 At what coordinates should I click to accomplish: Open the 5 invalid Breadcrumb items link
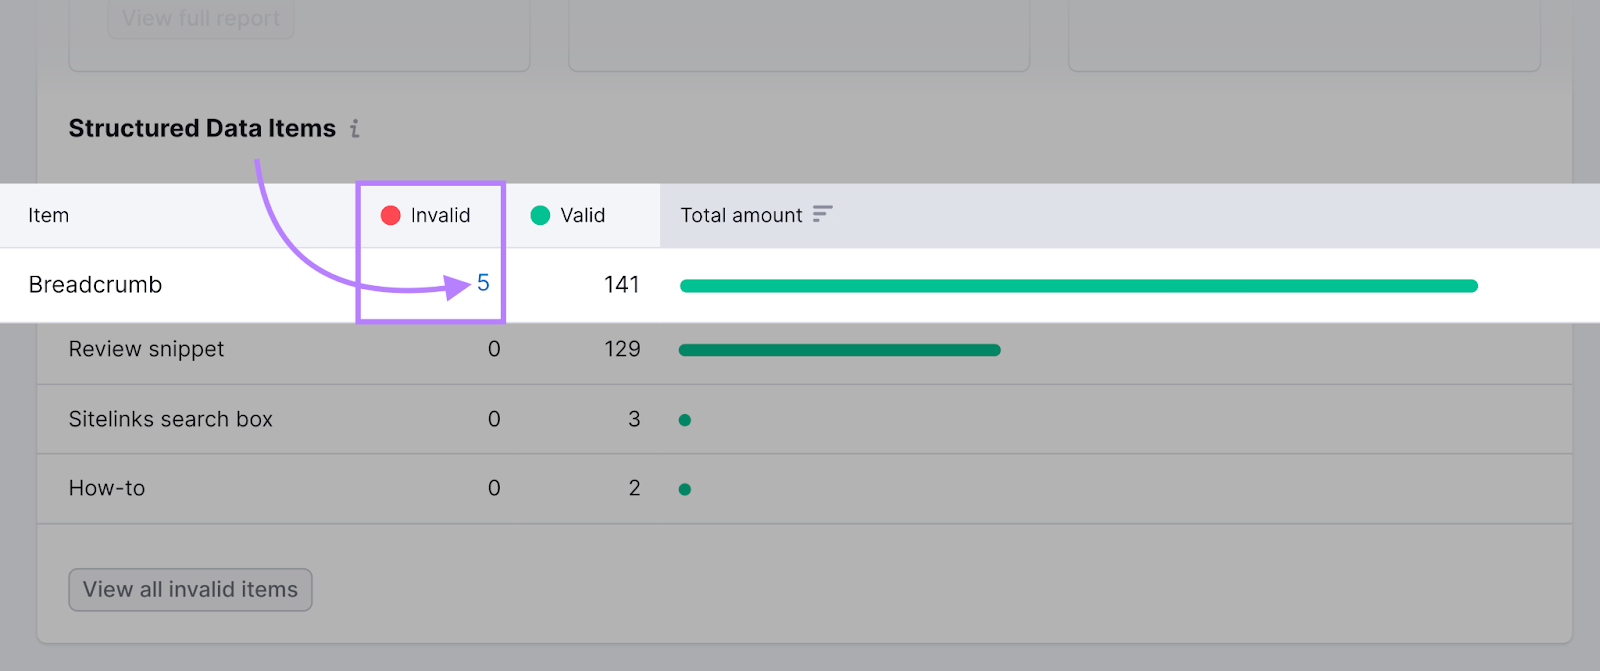(x=483, y=283)
